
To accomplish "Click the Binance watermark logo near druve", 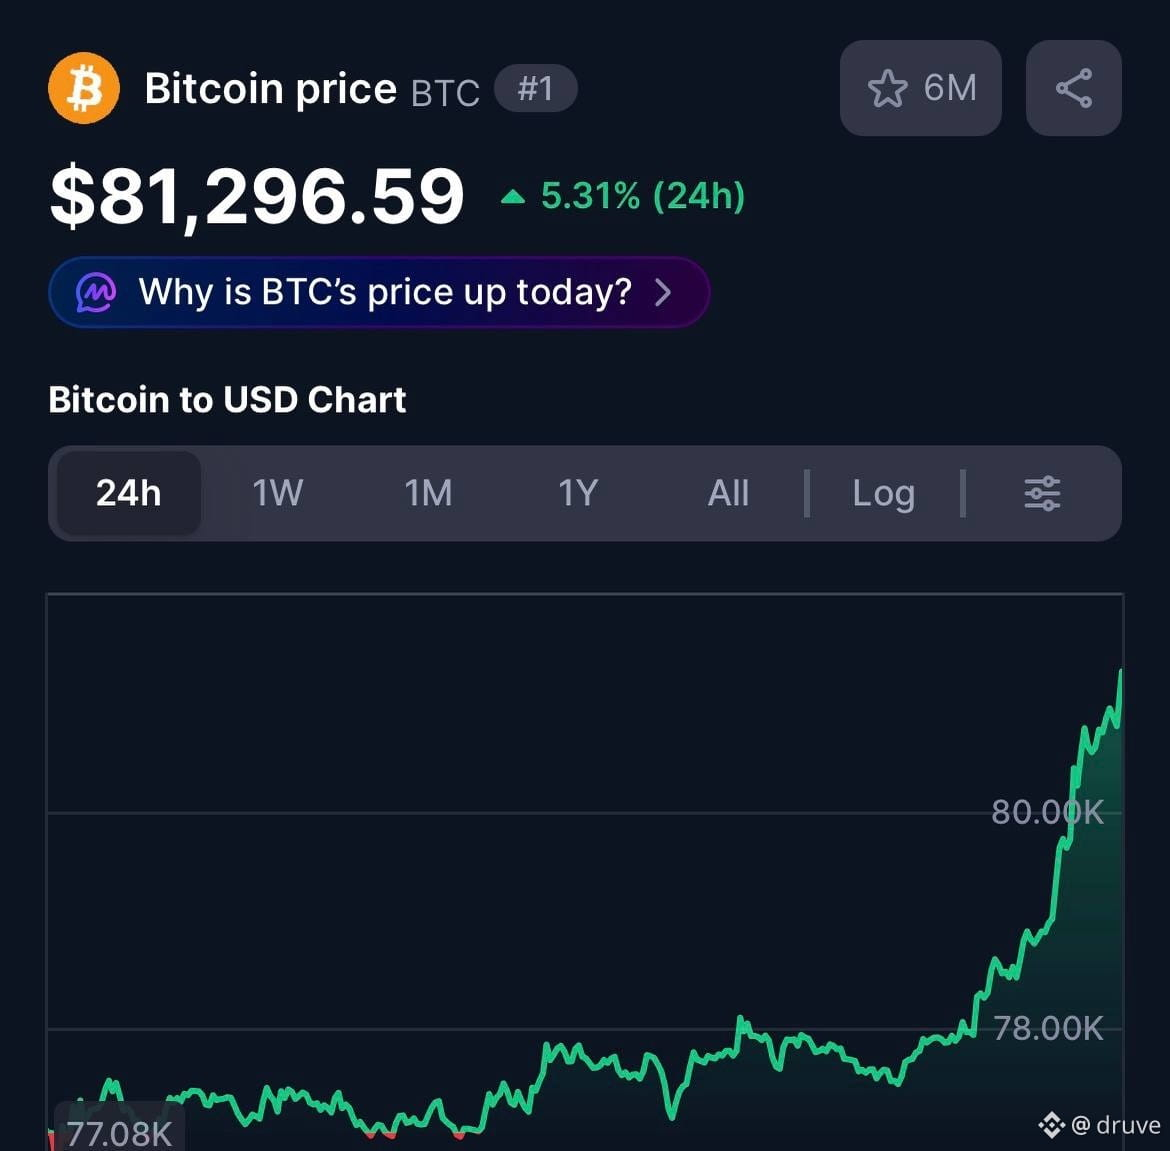I will click(1051, 1125).
